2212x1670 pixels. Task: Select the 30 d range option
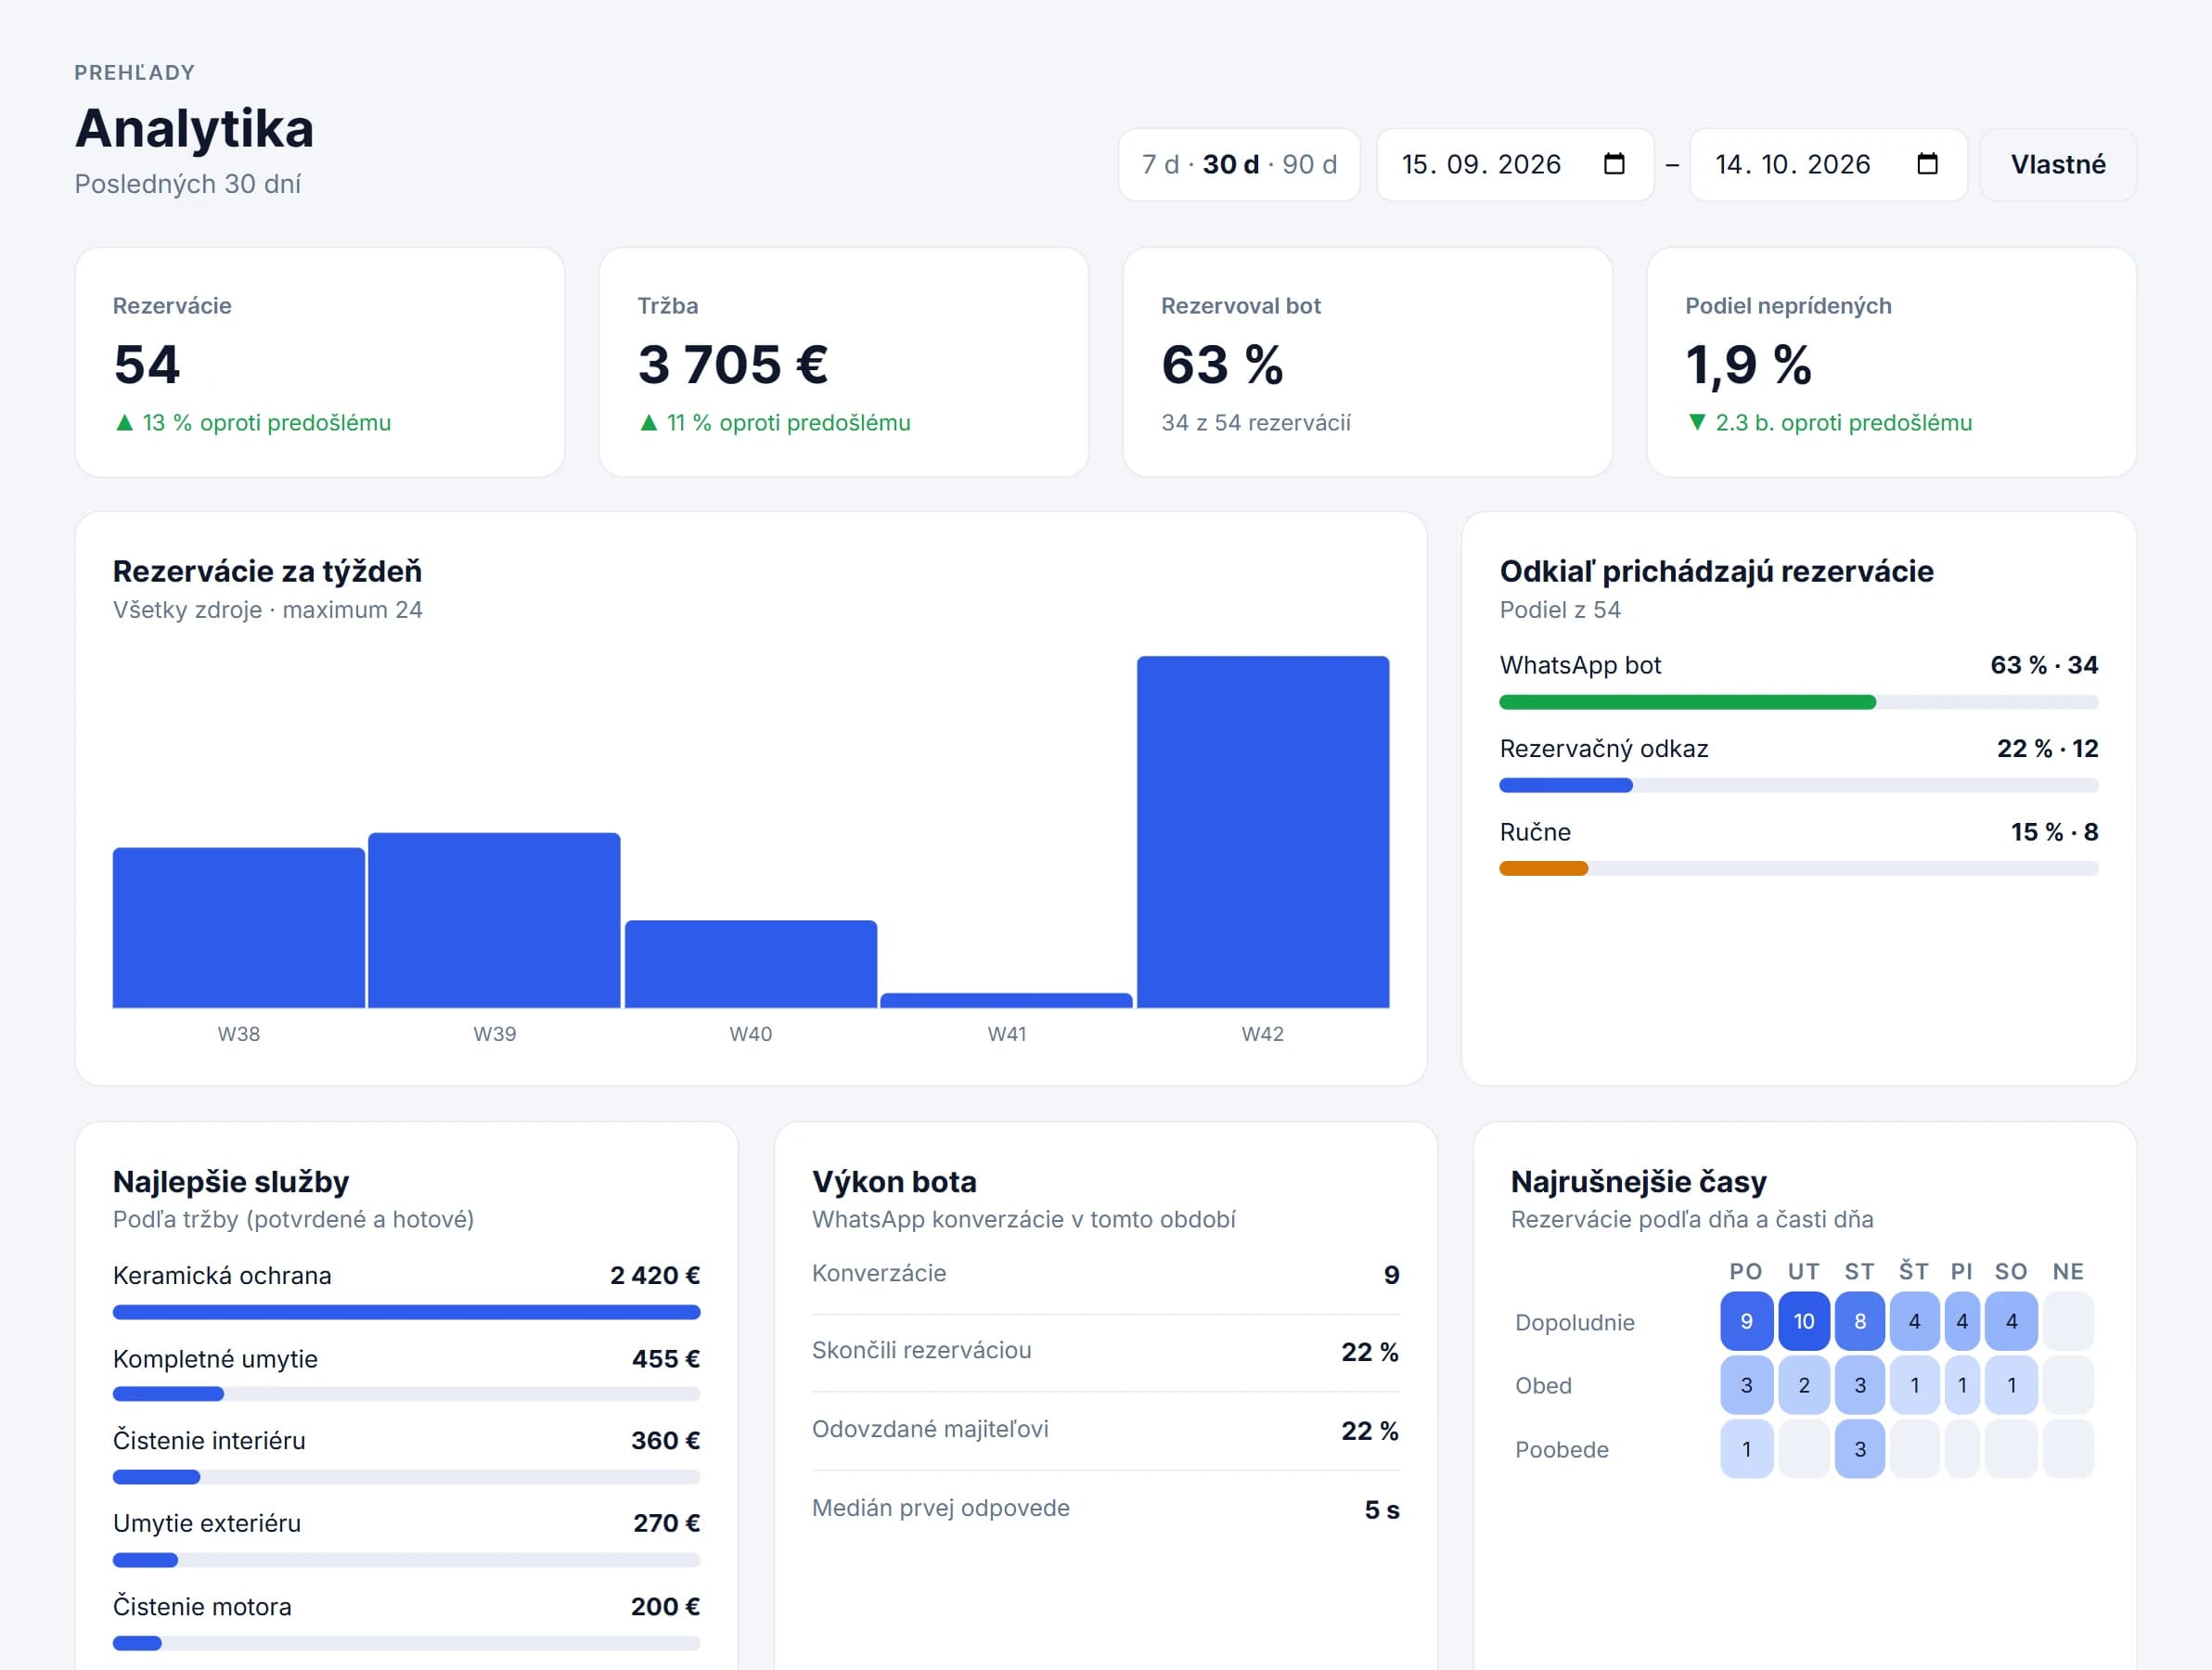click(x=1230, y=164)
